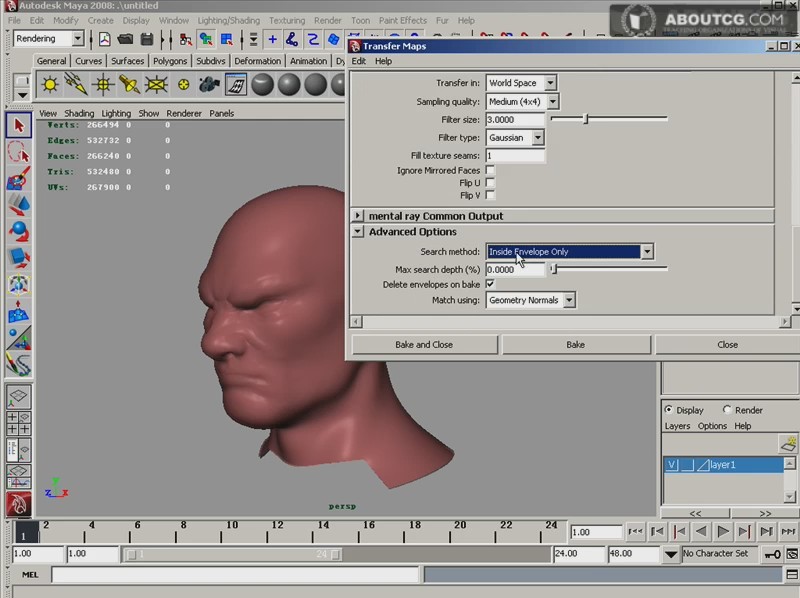The width and height of the screenshot is (800, 598).
Task: Click the camera icon on the shelf
Action: (x=209, y=84)
